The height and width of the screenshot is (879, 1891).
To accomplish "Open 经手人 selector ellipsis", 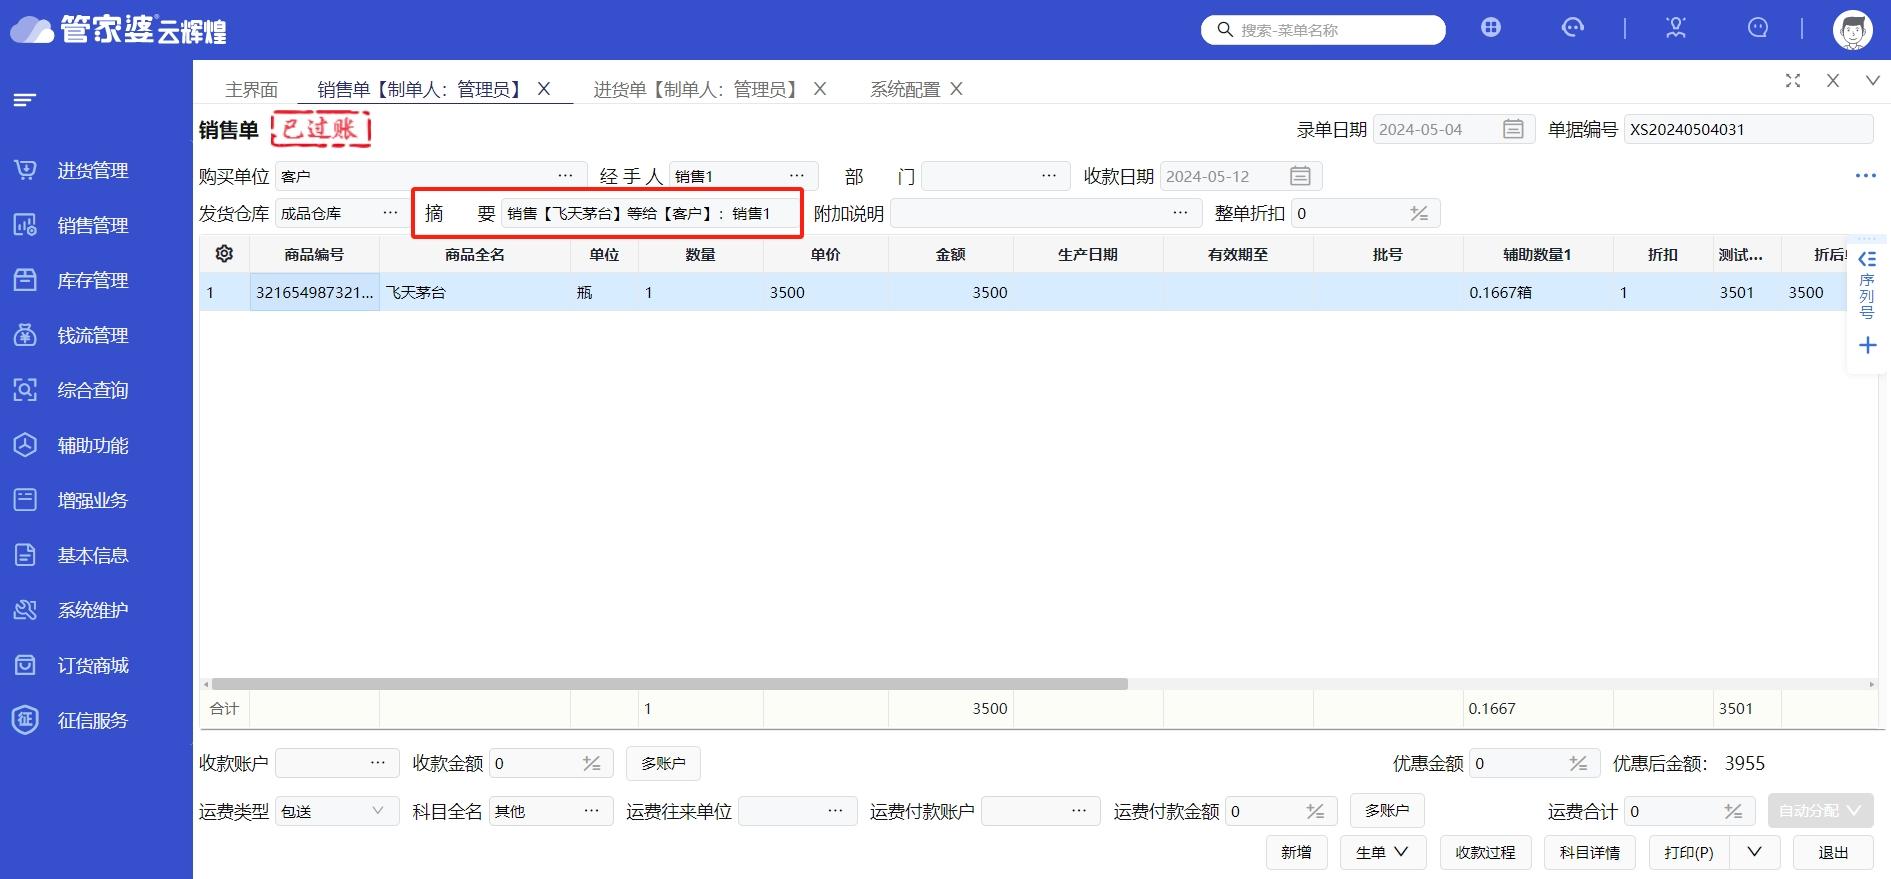I will coord(796,175).
